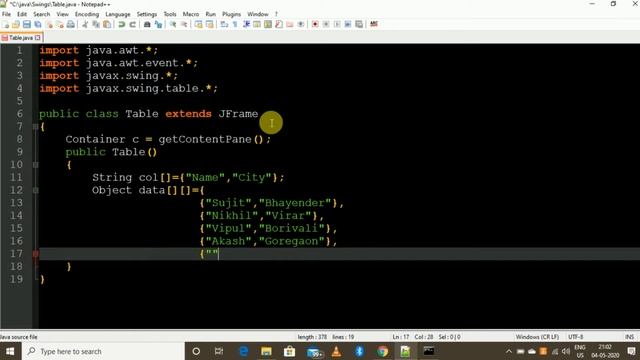Screen dimensions: 640x360
Task: Create a new file with the New toolbar icon
Action: (6, 24)
